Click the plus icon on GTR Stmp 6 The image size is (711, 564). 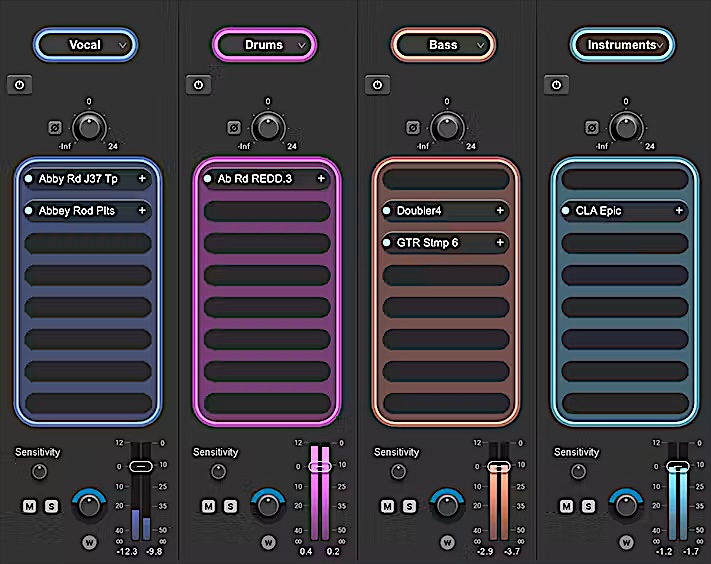pyautogui.click(x=500, y=243)
